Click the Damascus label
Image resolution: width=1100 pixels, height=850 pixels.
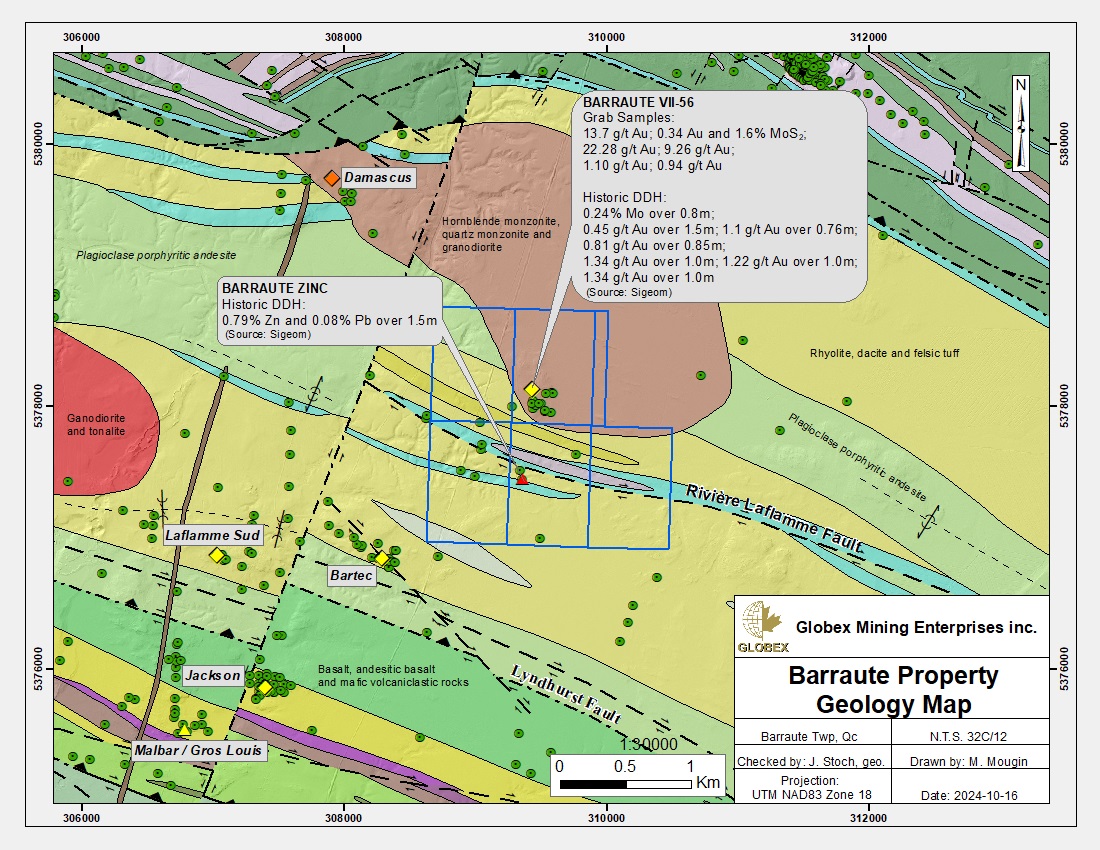pyautogui.click(x=377, y=178)
